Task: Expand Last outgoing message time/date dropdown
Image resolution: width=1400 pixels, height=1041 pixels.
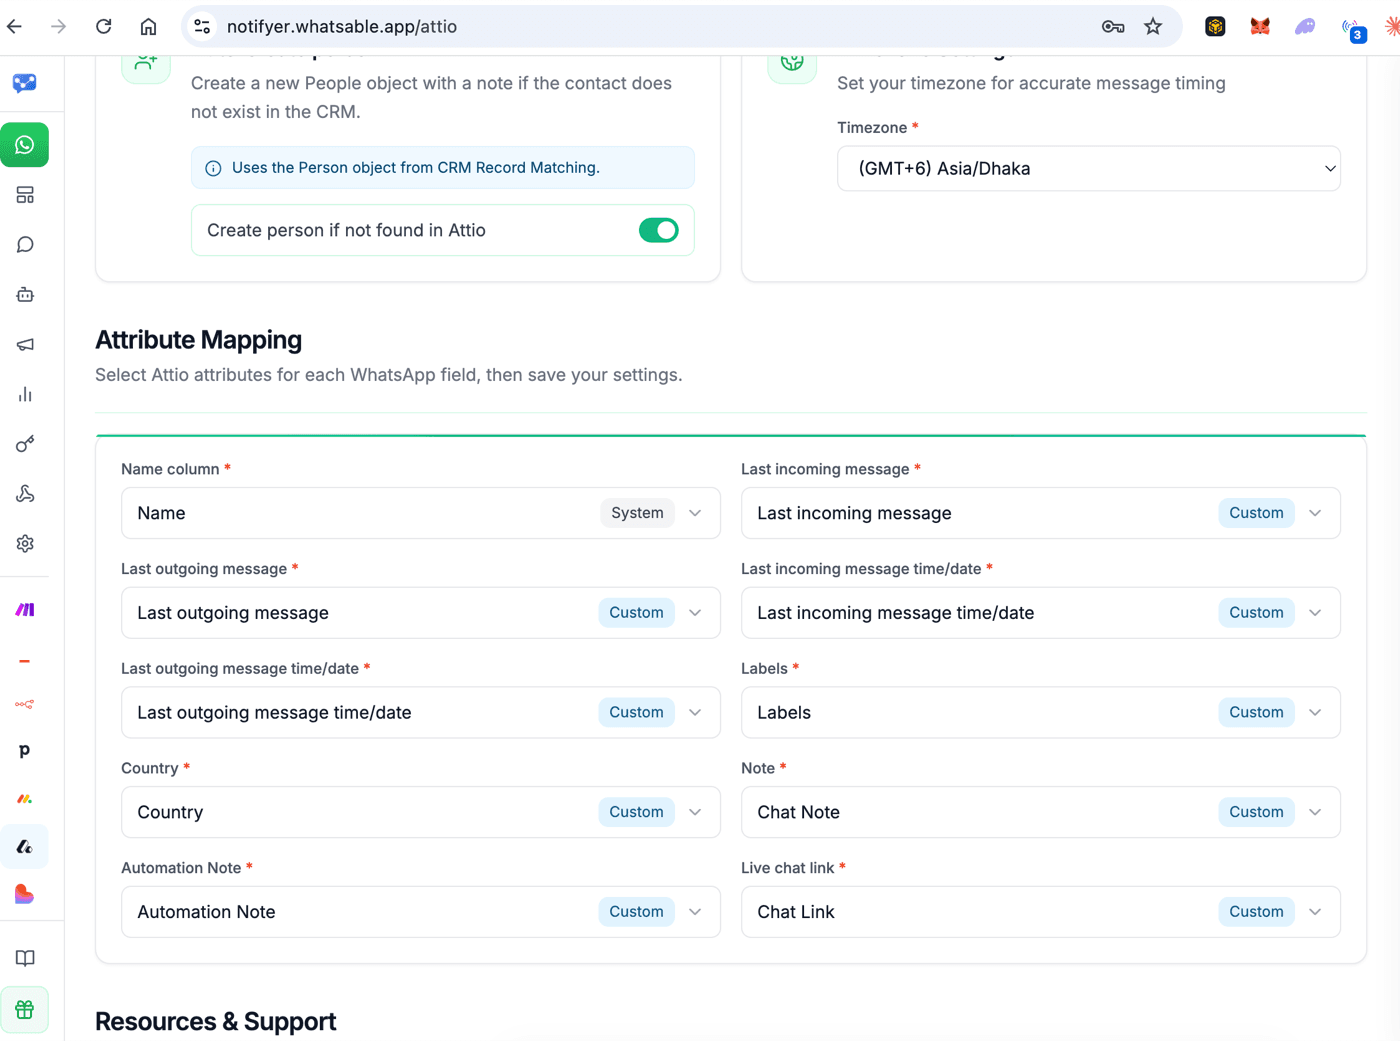Action: 421,713
